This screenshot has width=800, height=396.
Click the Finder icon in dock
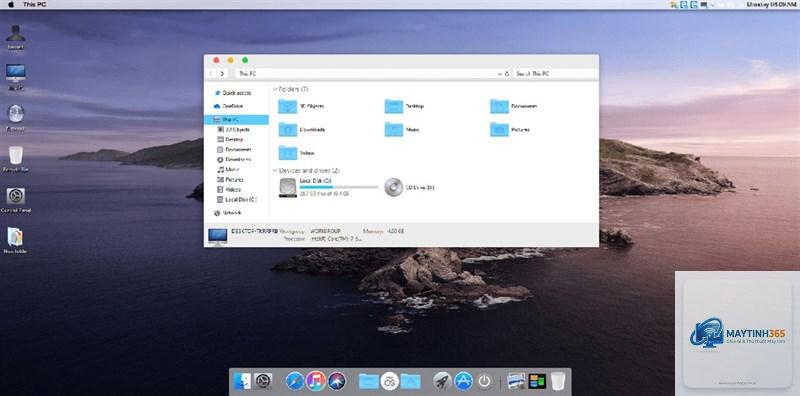tap(242, 381)
